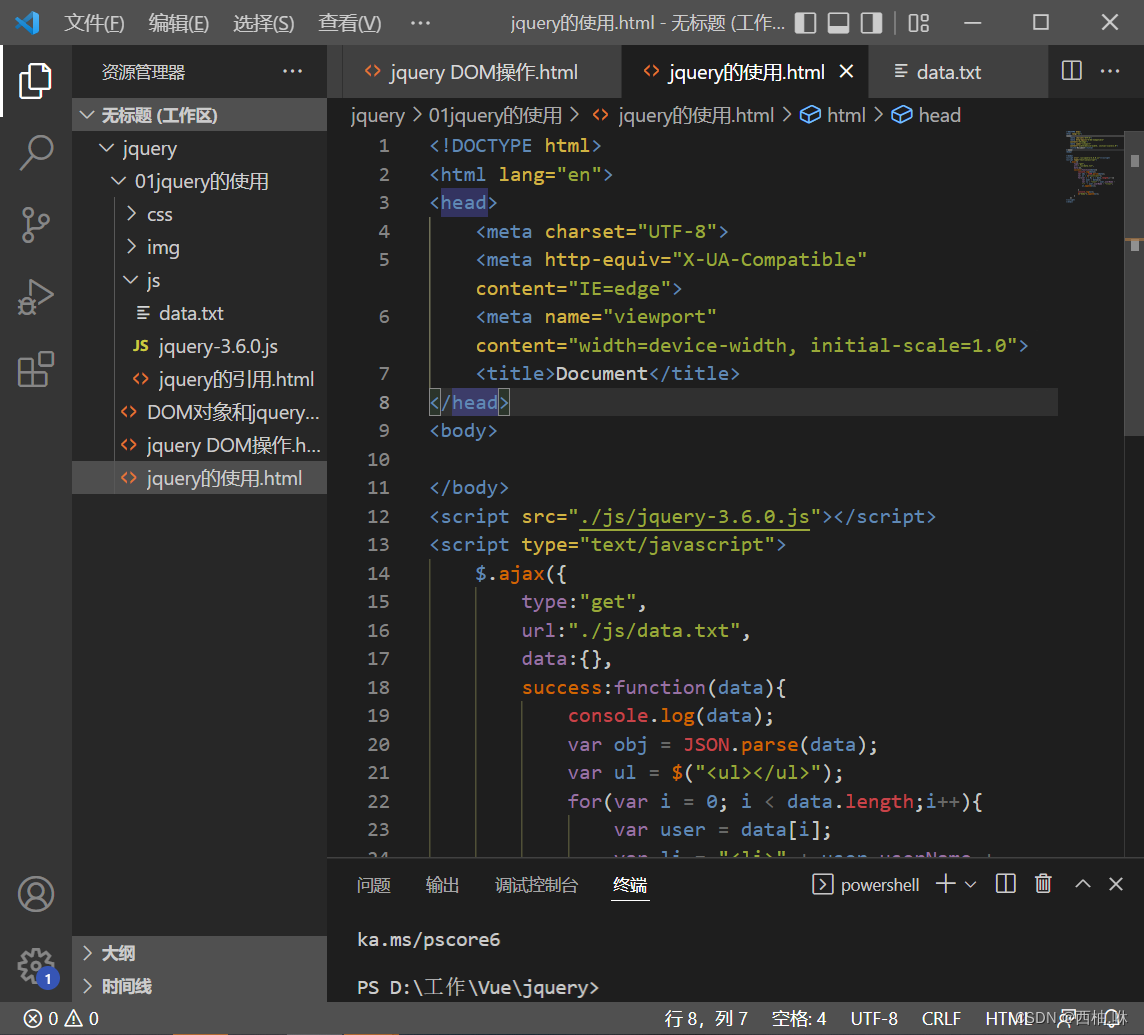Click the Accounts icon above settings
This screenshot has height=1035, width=1144.
[x=36, y=893]
